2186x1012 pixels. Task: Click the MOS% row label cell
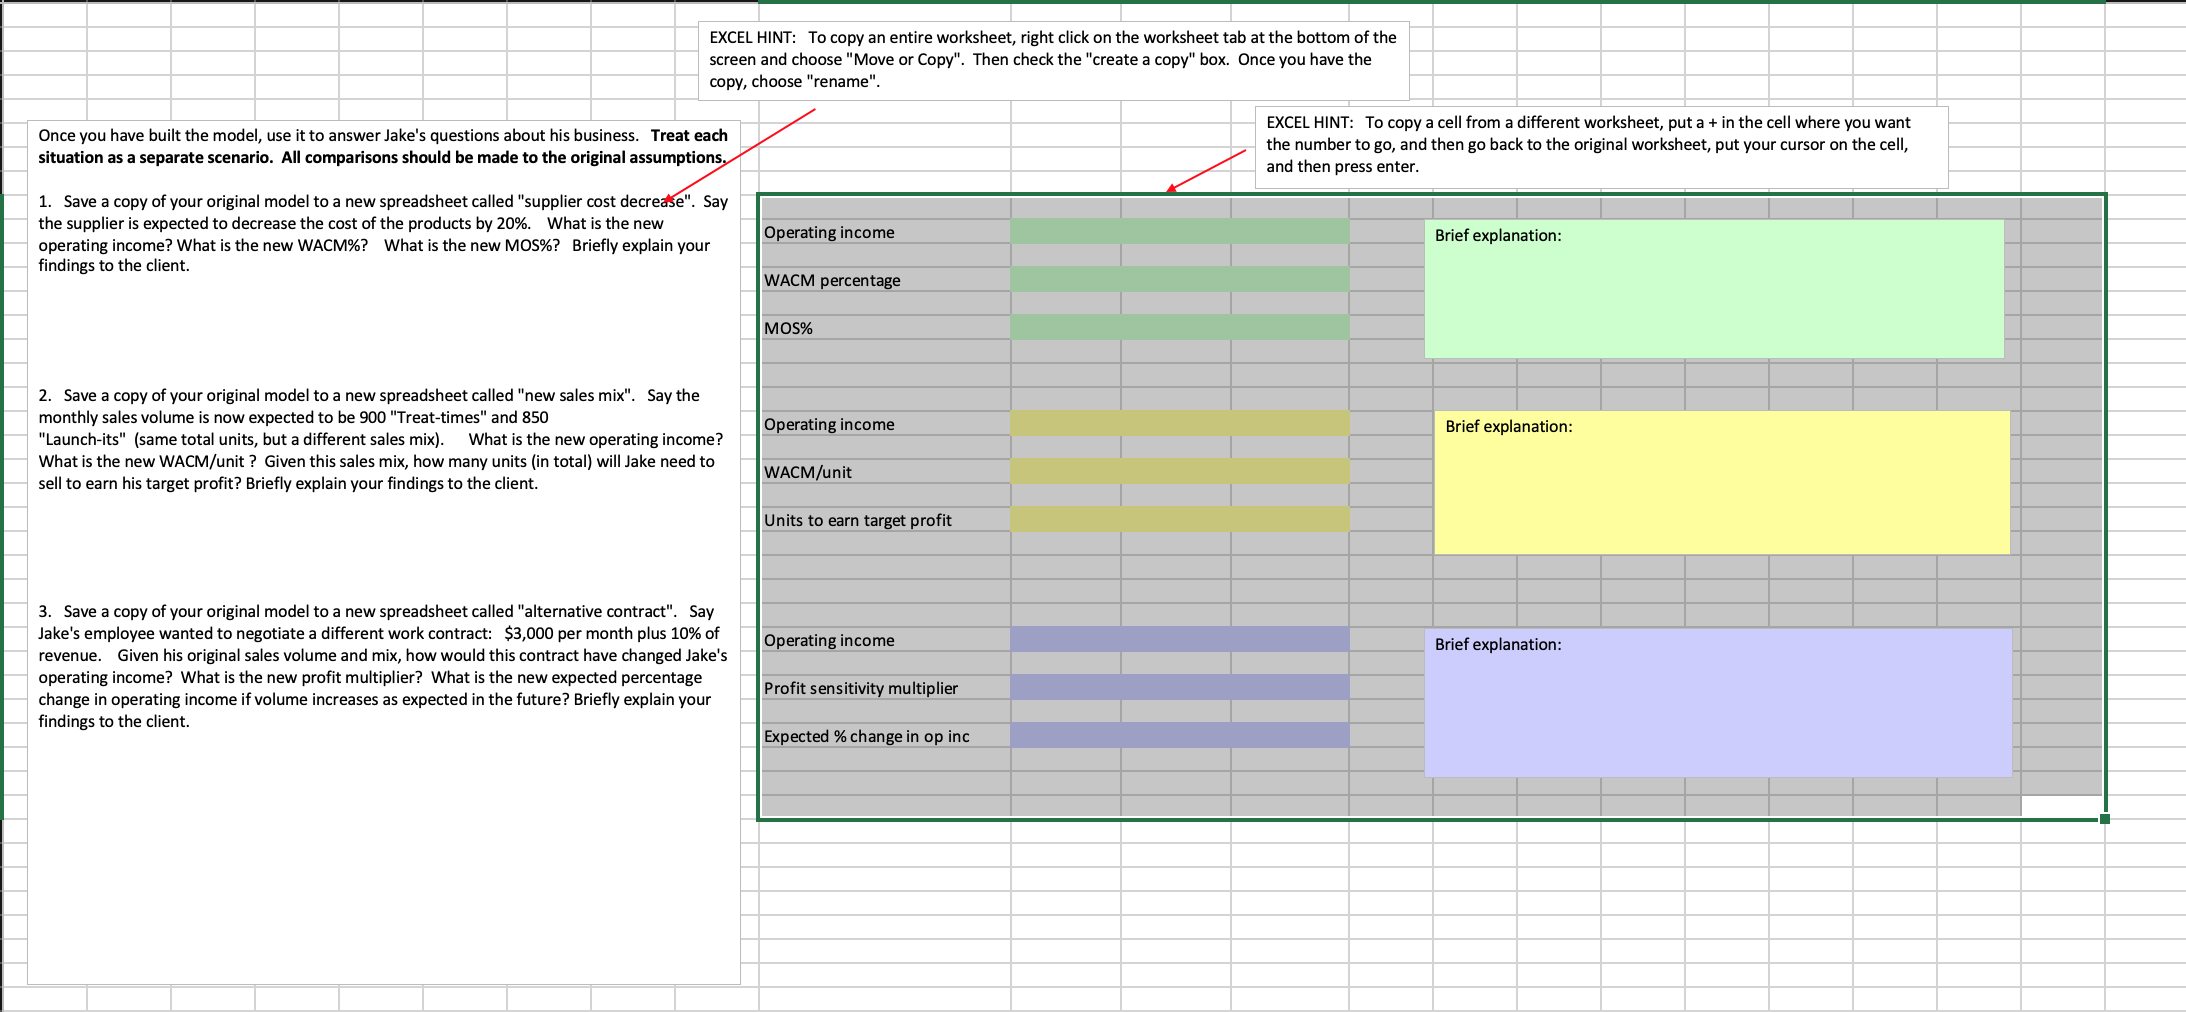[x=789, y=327]
